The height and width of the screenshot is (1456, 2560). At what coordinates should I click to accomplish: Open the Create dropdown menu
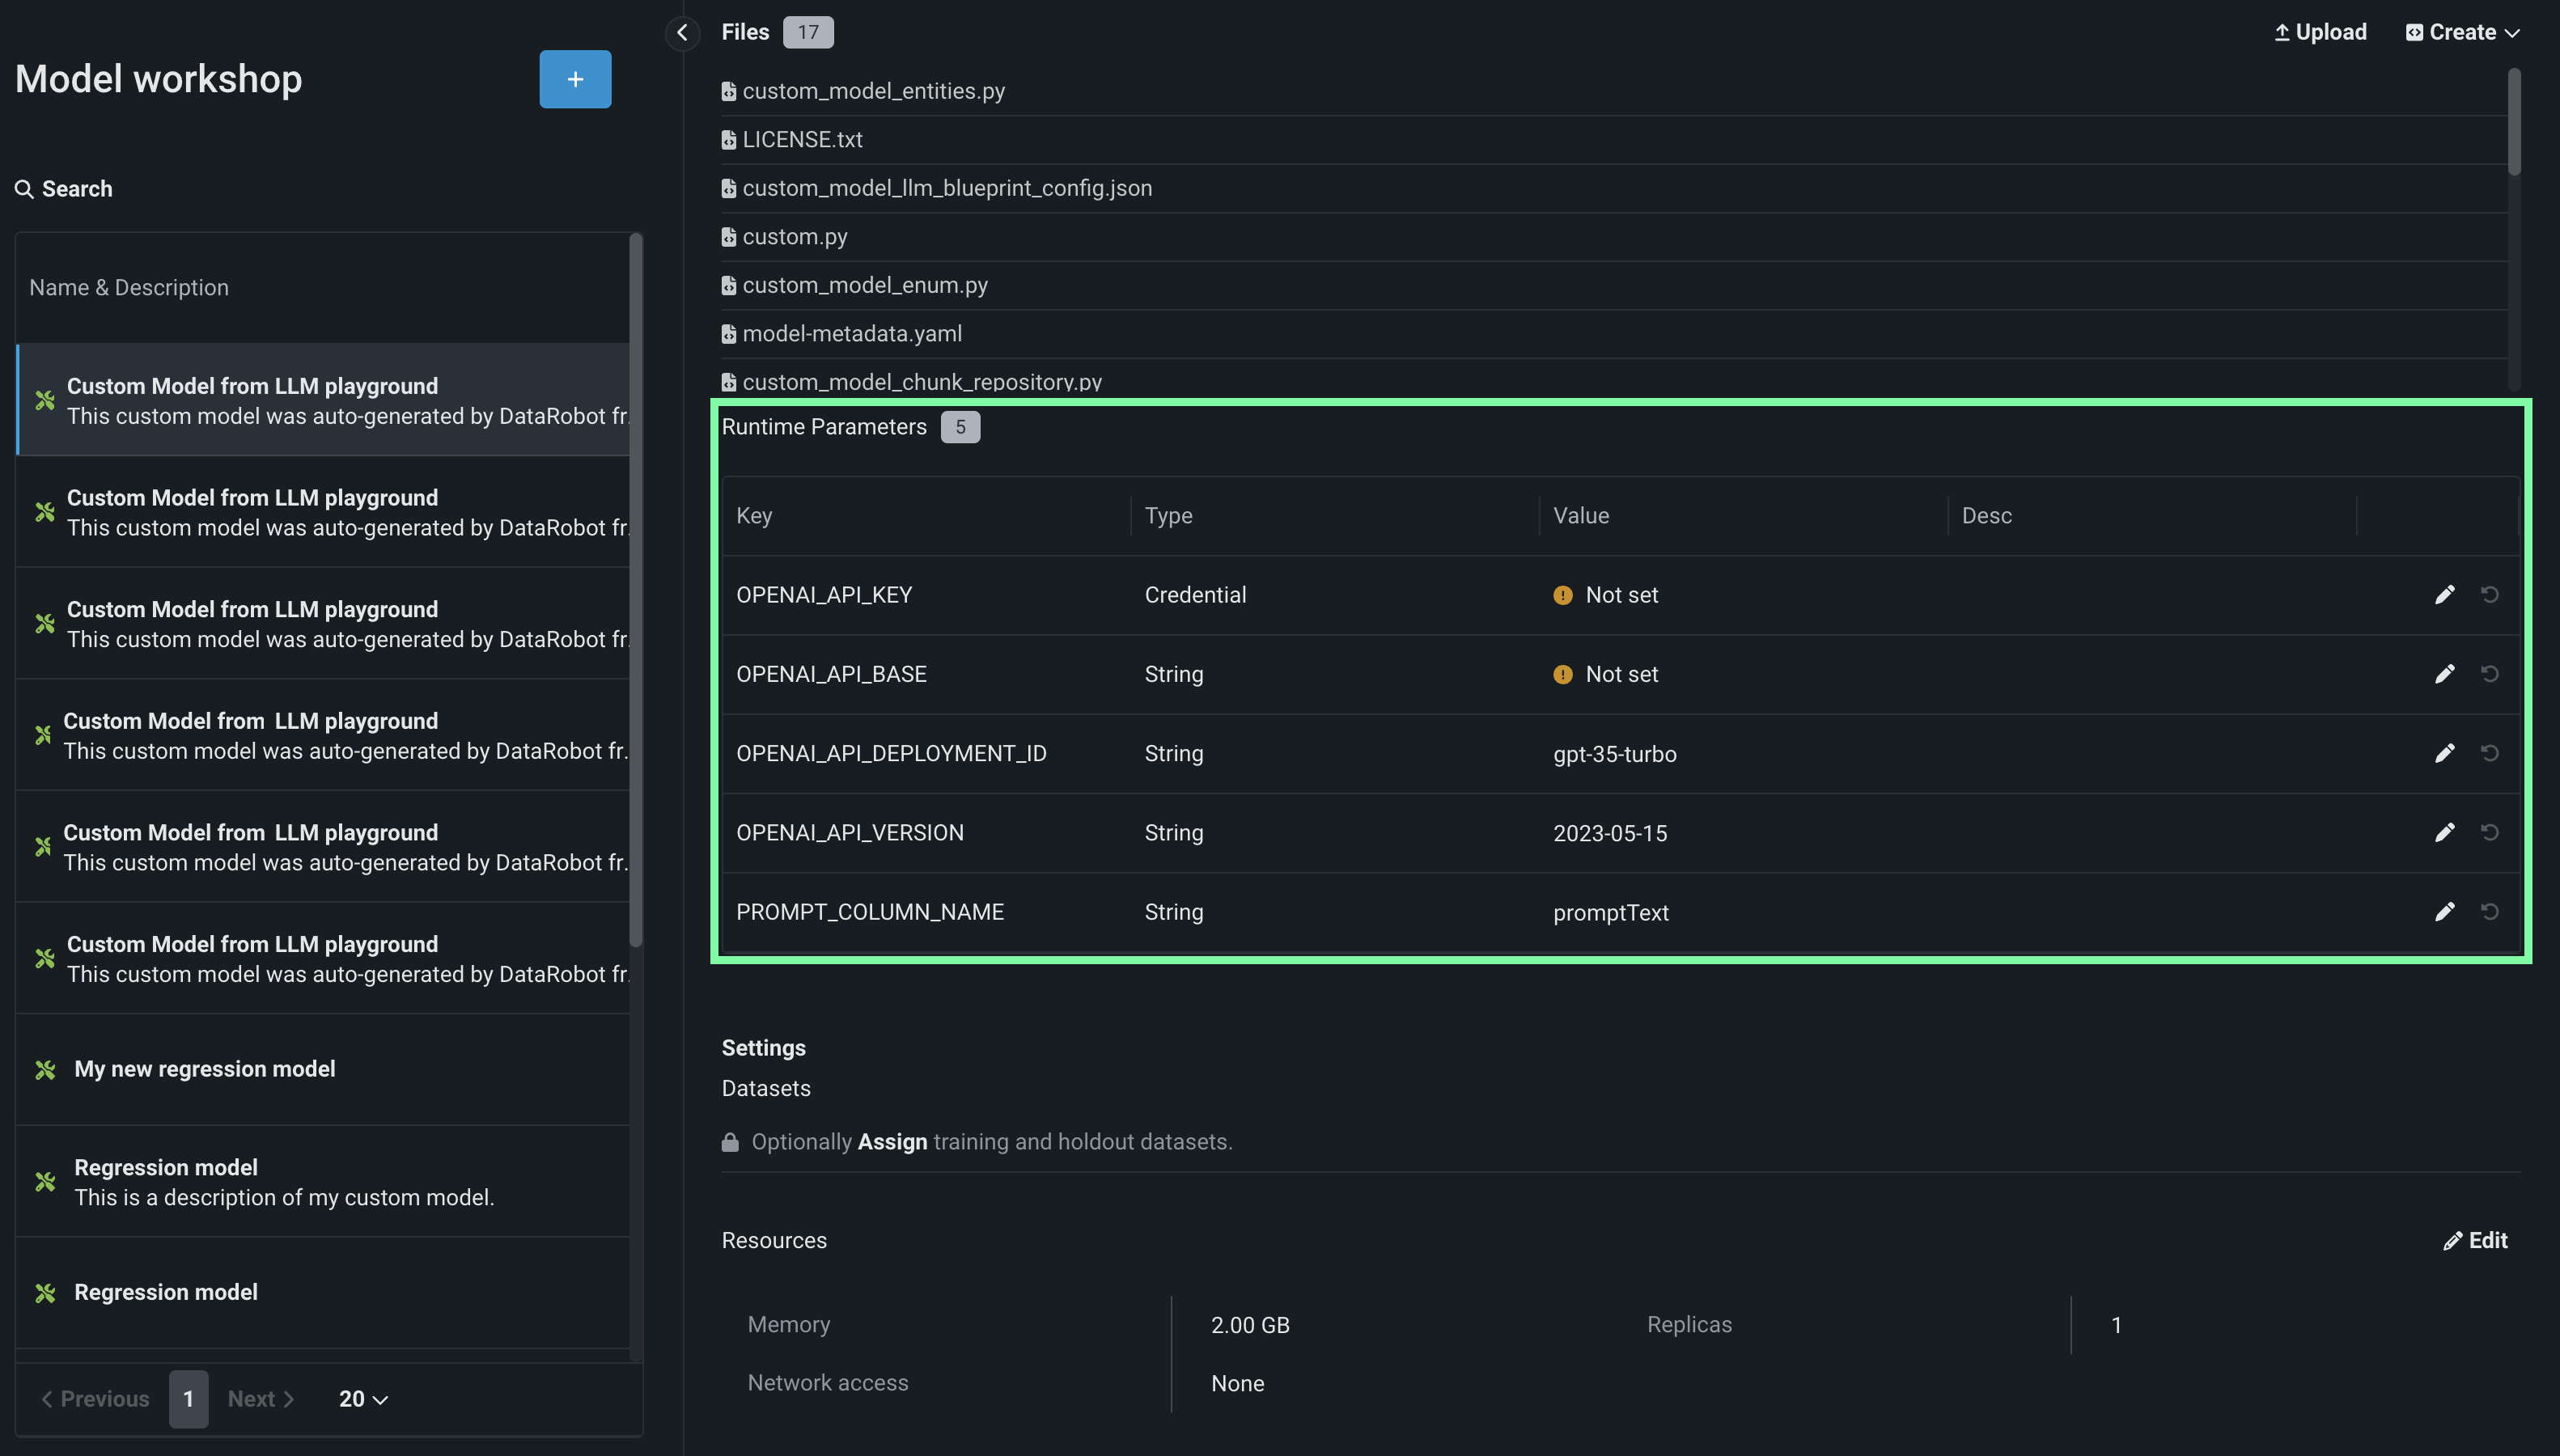pyautogui.click(x=2462, y=32)
